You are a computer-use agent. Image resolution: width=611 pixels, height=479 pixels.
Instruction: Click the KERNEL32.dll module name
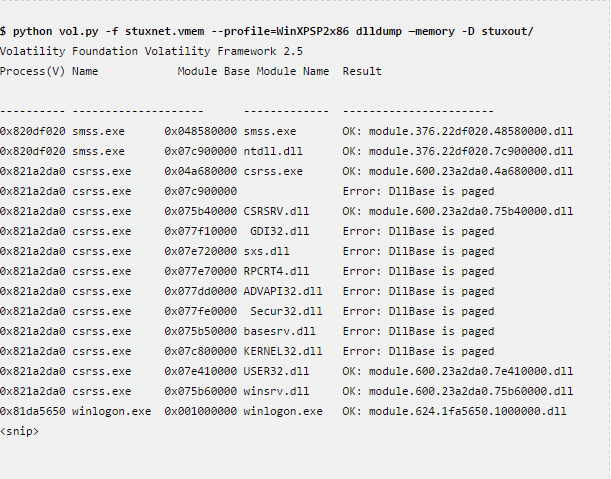point(283,351)
